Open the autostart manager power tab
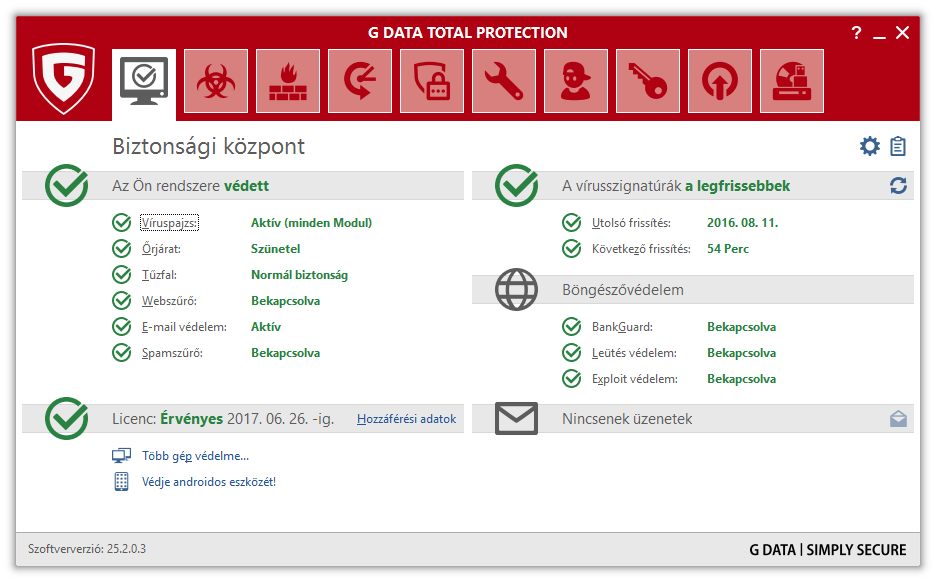Viewport: 936px width, 582px height. tap(720, 81)
